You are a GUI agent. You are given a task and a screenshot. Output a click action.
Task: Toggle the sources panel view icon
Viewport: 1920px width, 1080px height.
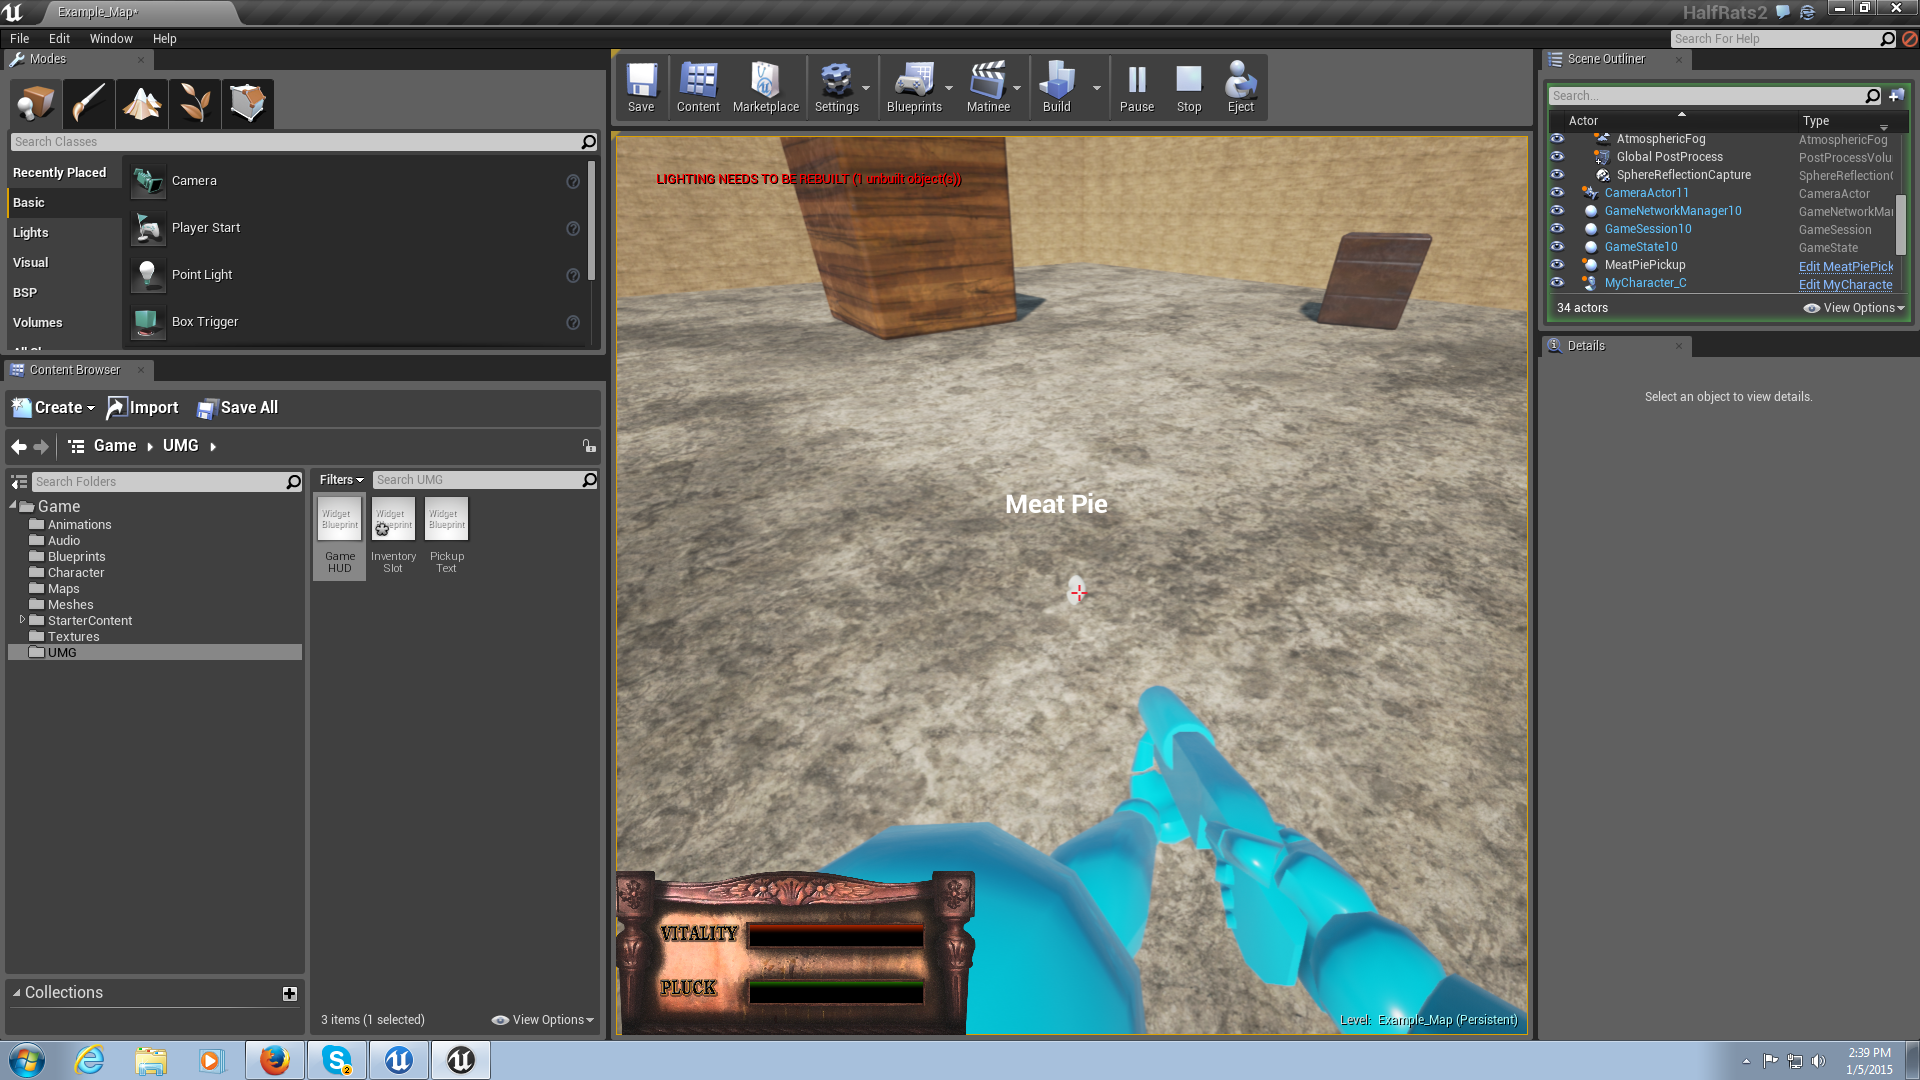[x=19, y=482]
